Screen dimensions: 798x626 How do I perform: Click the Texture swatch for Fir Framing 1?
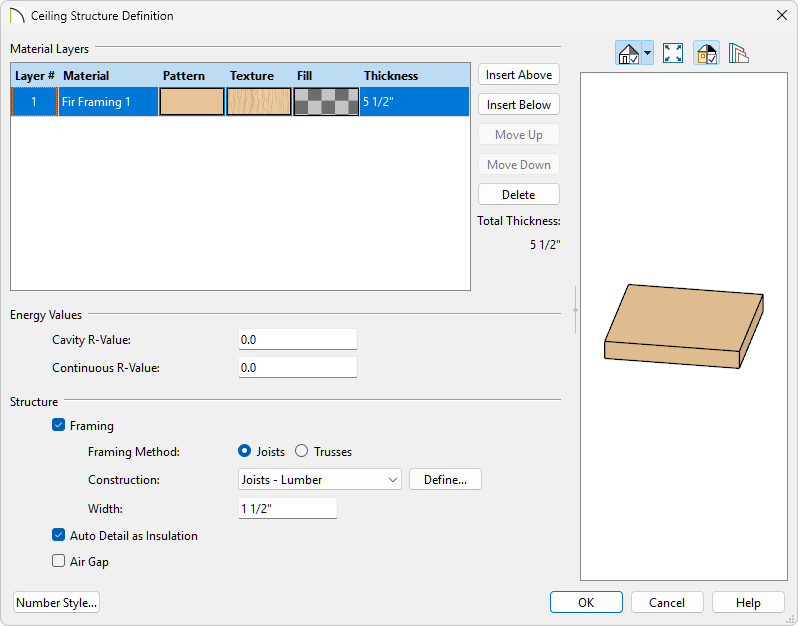click(x=259, y=102)
